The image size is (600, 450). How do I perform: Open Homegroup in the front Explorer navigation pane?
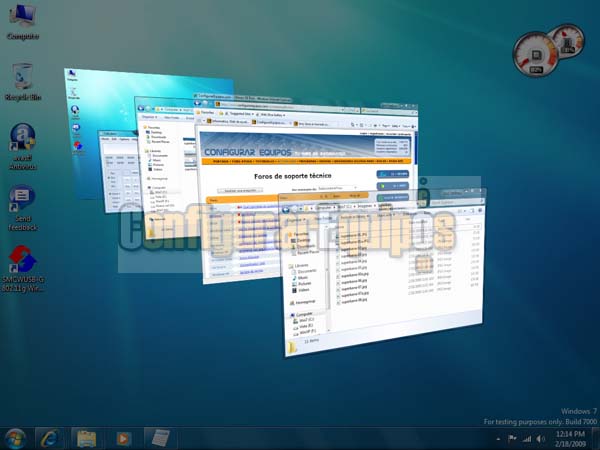click(305, 302)
